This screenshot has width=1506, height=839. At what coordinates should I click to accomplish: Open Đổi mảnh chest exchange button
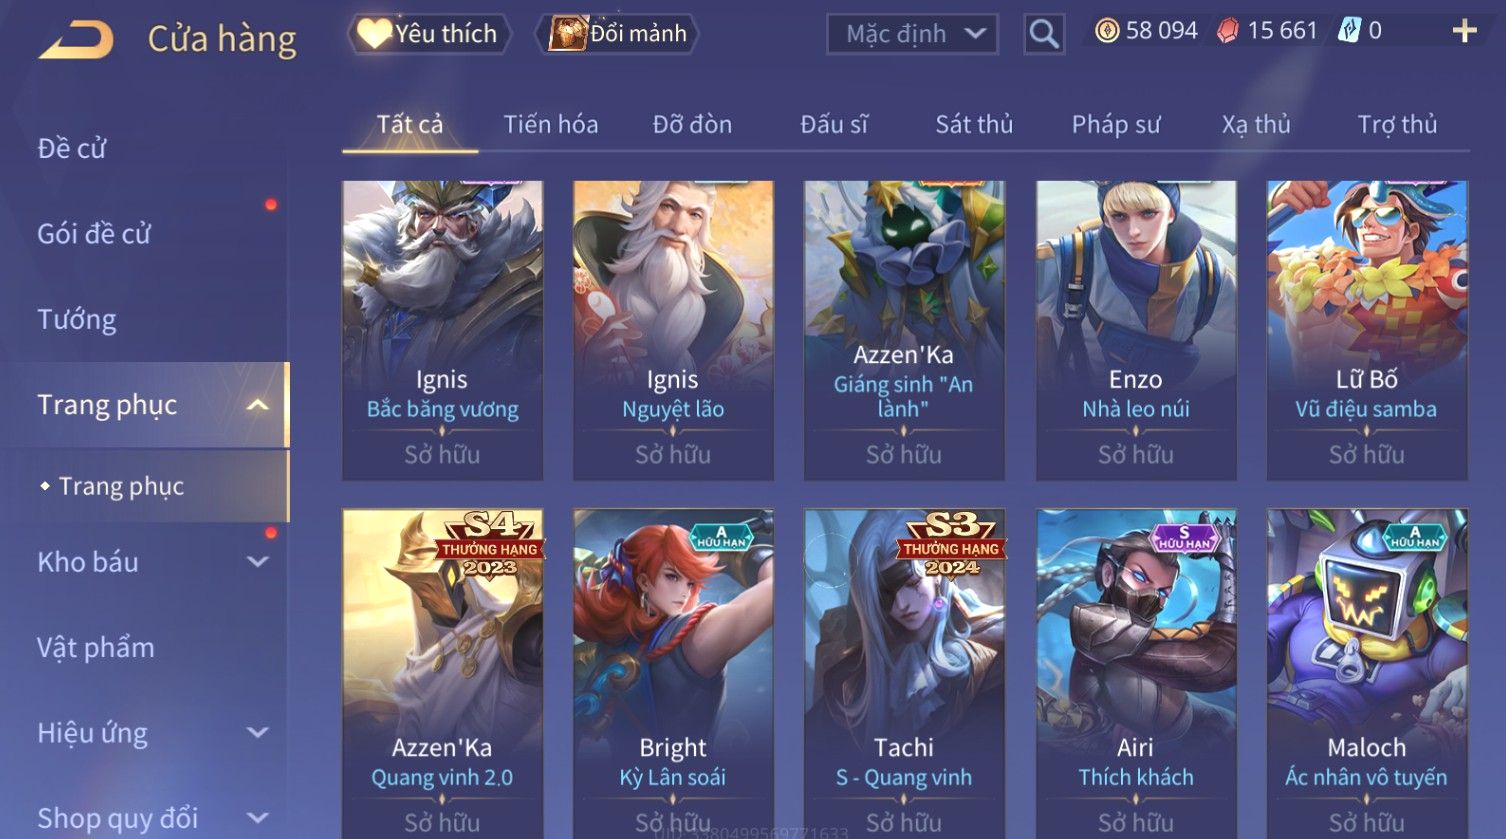point(617,34)
